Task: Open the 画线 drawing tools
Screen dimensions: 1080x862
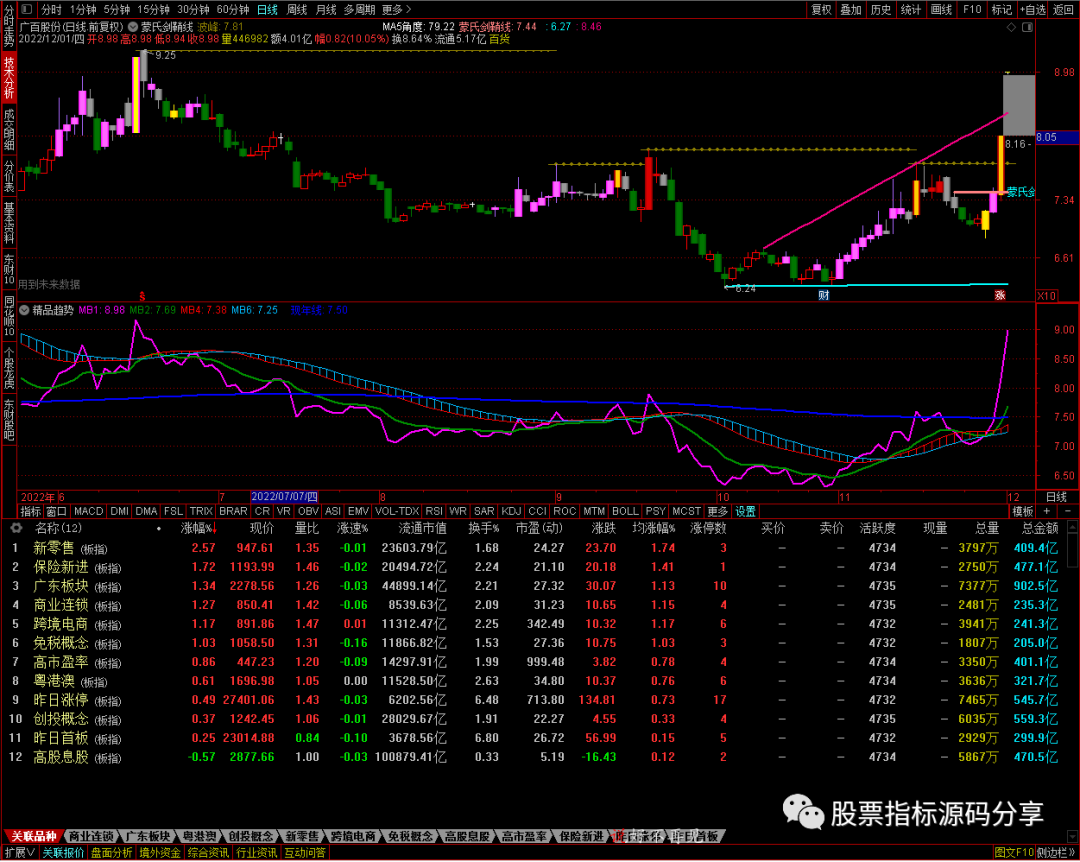Action: [x=941, y=10]
